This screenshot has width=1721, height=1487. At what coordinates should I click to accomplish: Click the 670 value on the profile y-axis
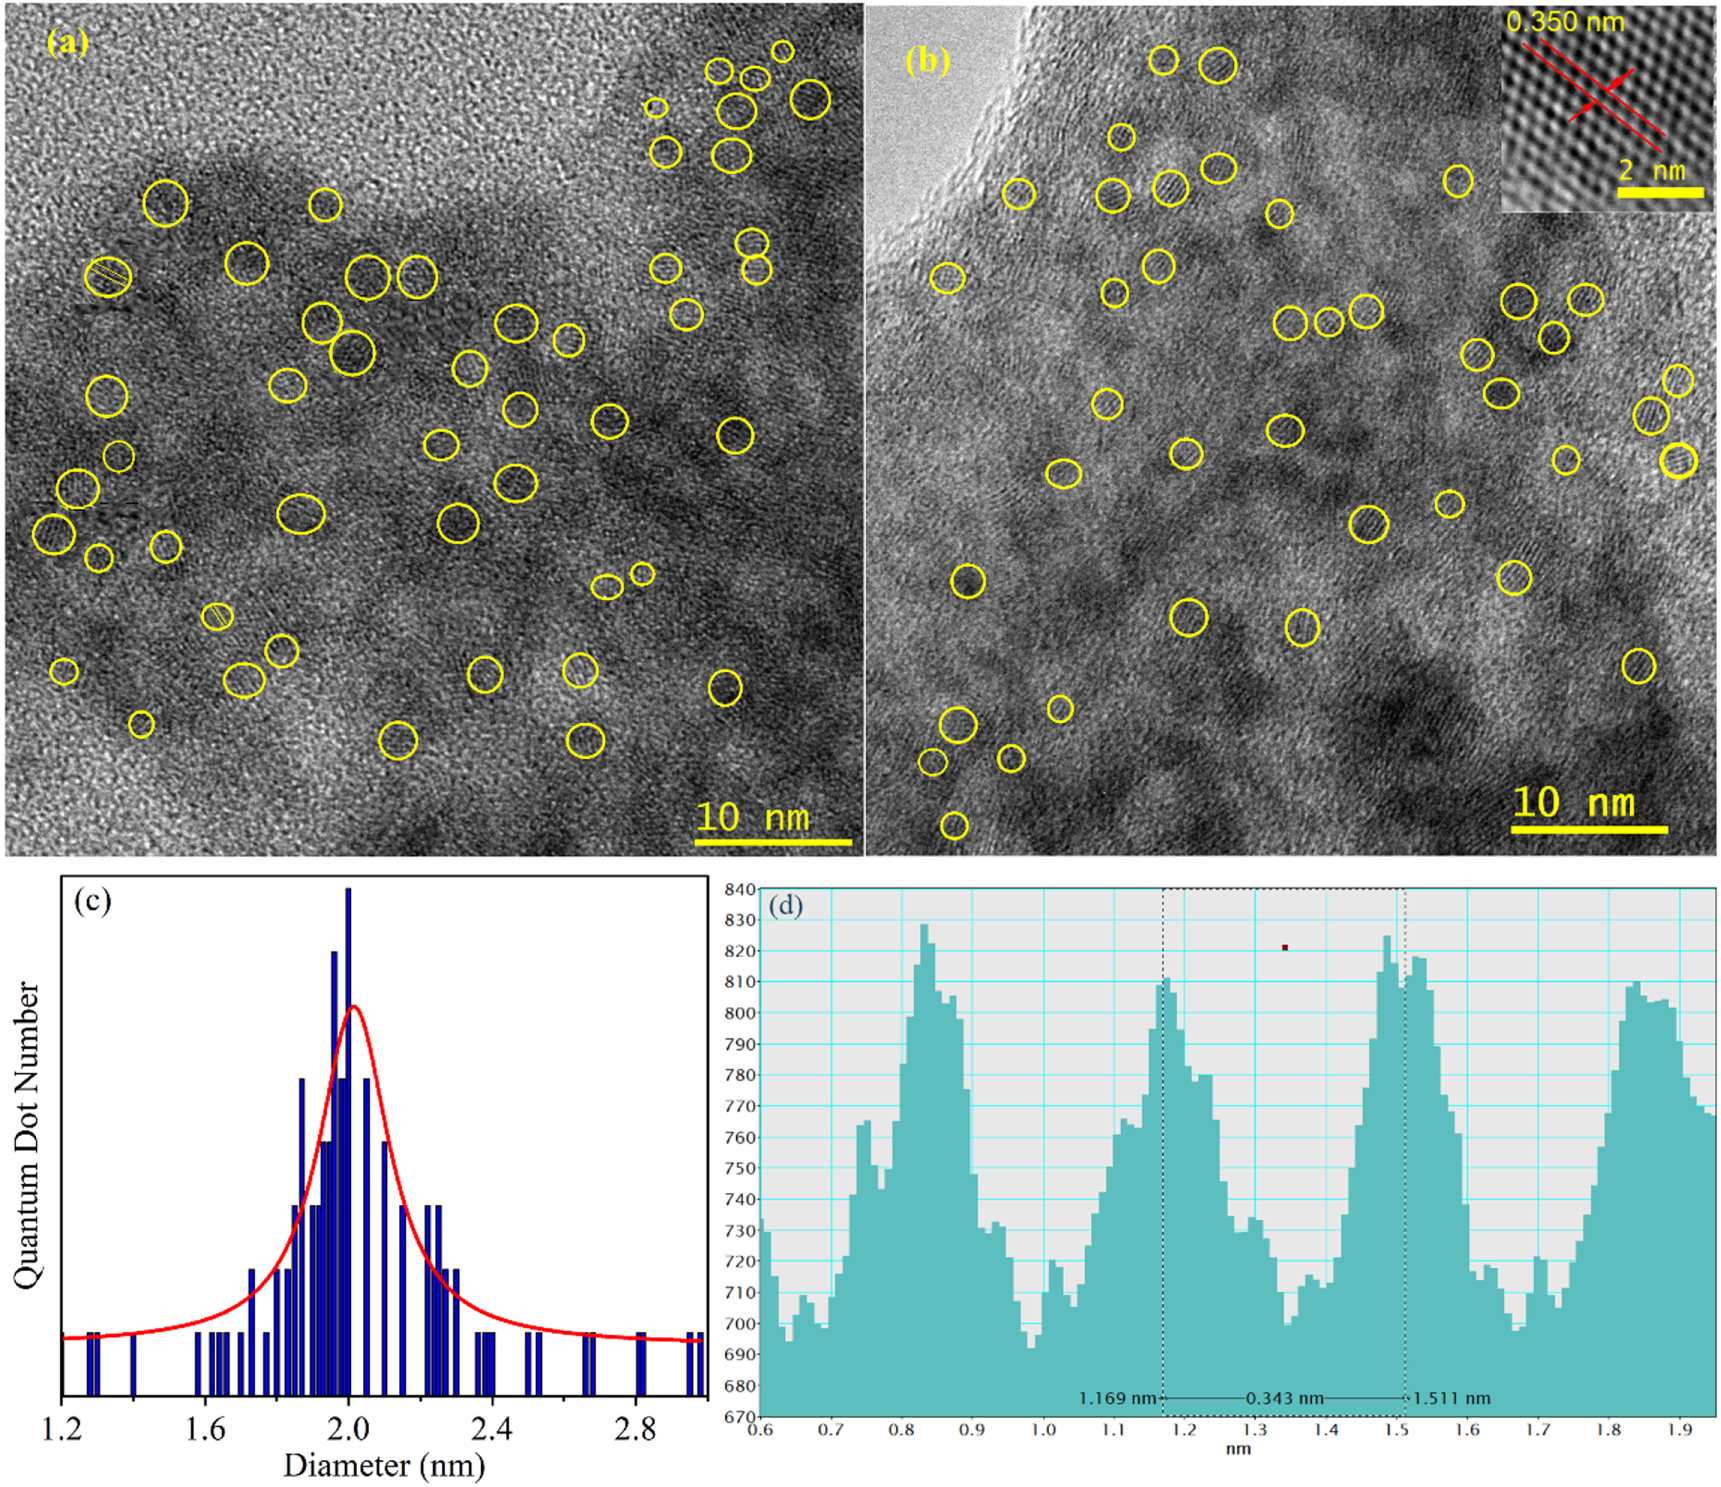741,1416
